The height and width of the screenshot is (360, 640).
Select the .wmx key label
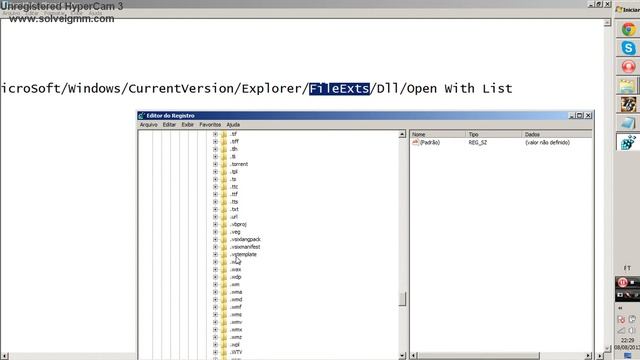point(236,330)
